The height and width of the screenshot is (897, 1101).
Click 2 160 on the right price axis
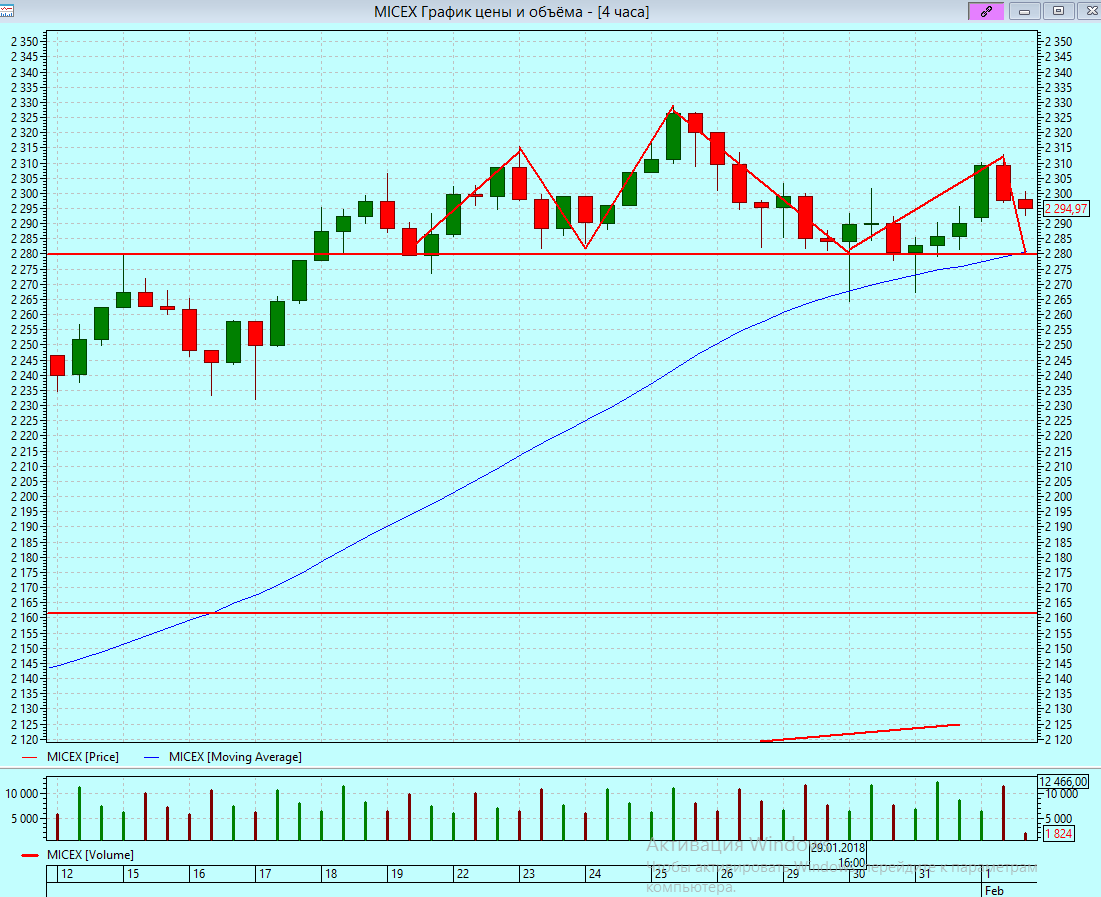click(x=1059, y=618)
